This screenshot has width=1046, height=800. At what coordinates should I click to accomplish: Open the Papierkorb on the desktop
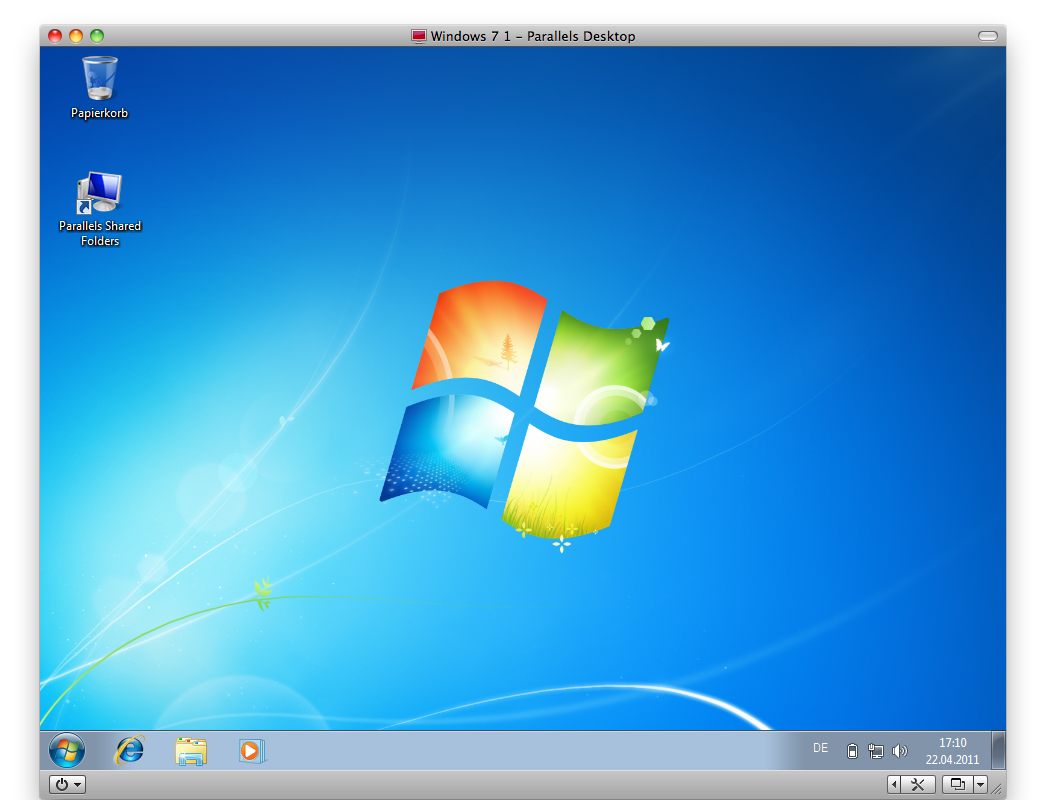click(x=98, y=80)
